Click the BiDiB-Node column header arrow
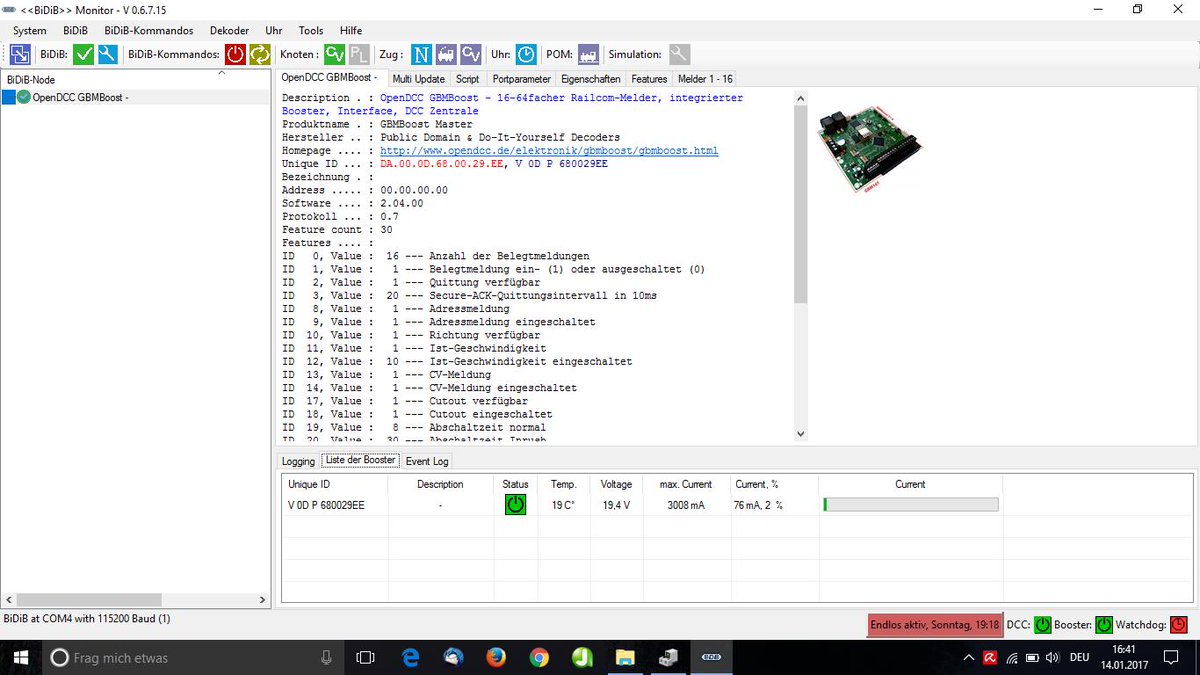Viewport: 1200px width, 675px height. (221, 72)
